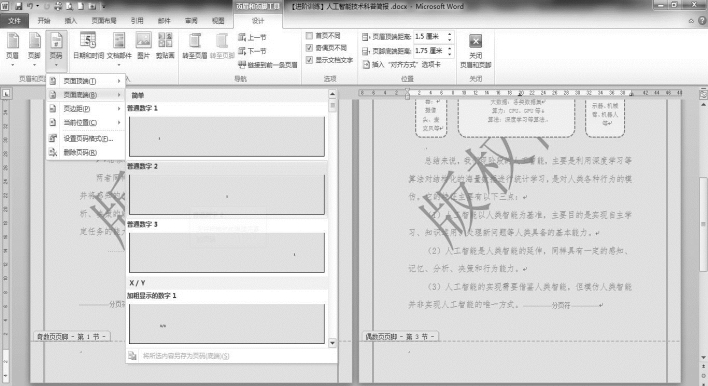Screen dimensions: 708x386
Task: Insert a 图片 picture via ribbon icon
Action: click(144, 46)
